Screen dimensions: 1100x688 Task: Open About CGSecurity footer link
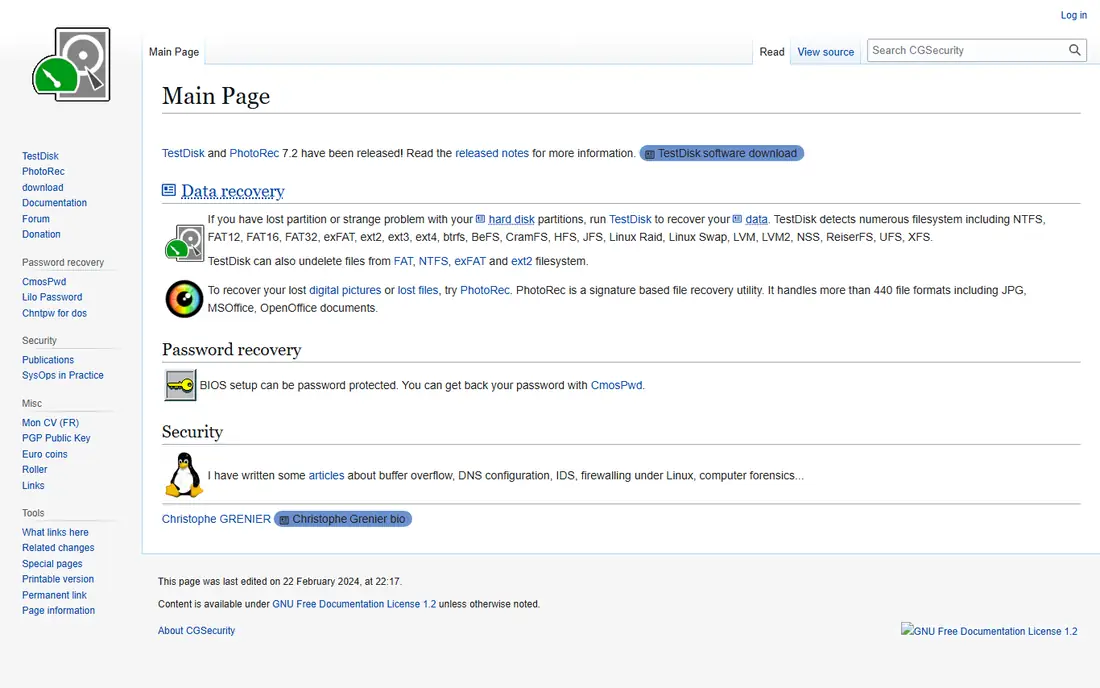[196, 630]
